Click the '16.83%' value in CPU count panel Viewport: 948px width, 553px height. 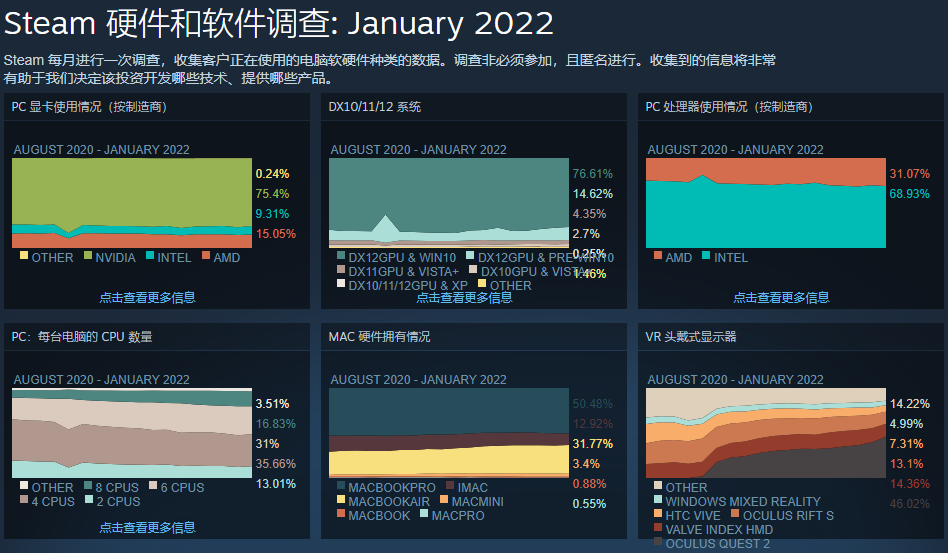click(276, 424)
